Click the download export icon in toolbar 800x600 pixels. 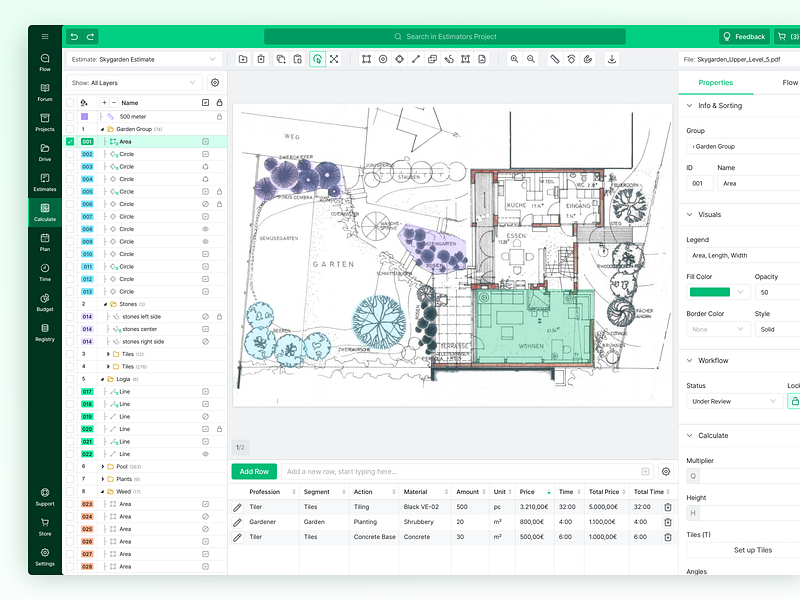point(610,59)
